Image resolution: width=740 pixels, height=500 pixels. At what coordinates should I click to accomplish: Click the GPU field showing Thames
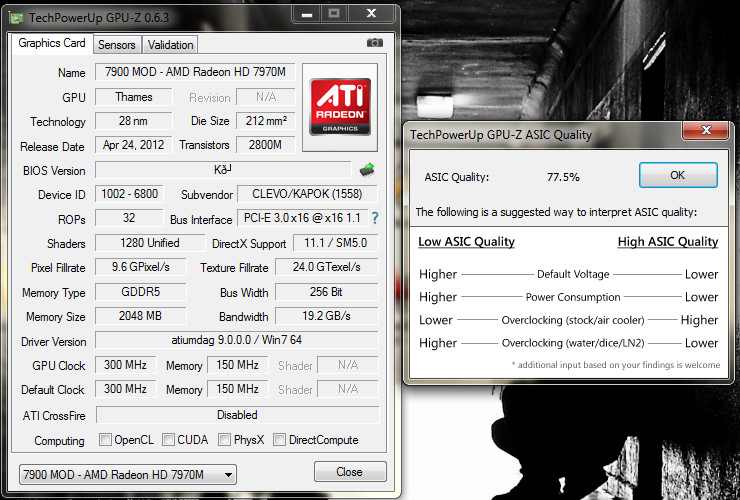click(x=134, y=97)
